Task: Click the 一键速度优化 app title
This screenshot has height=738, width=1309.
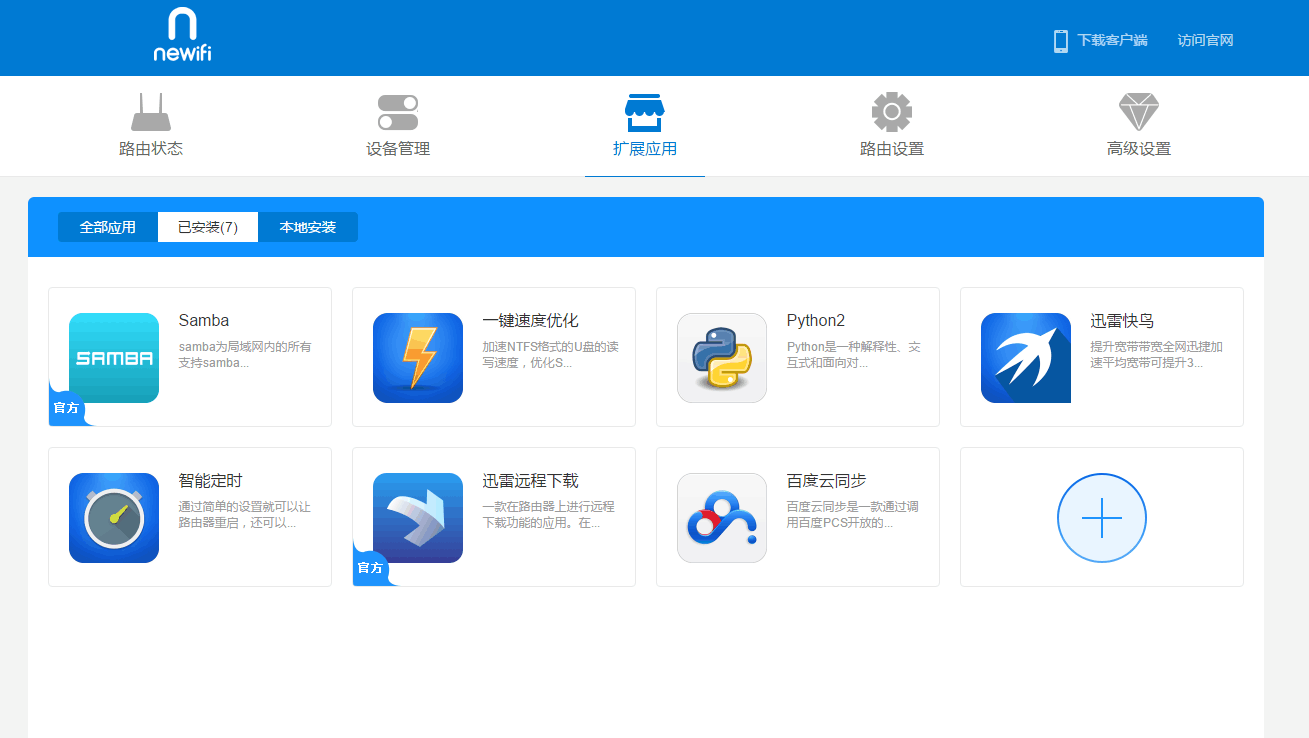Action: pyautogui.click(x=531, y=321)
